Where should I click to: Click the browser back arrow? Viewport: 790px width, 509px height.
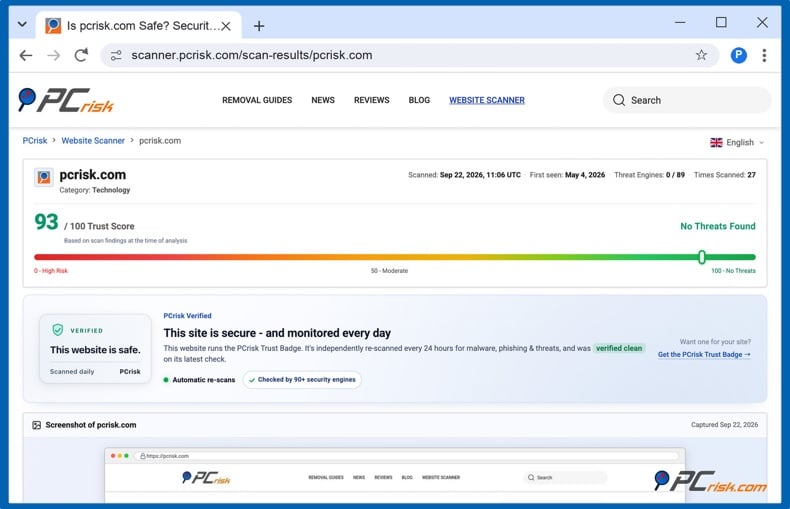pyautogui.click(x=26, y=55)
